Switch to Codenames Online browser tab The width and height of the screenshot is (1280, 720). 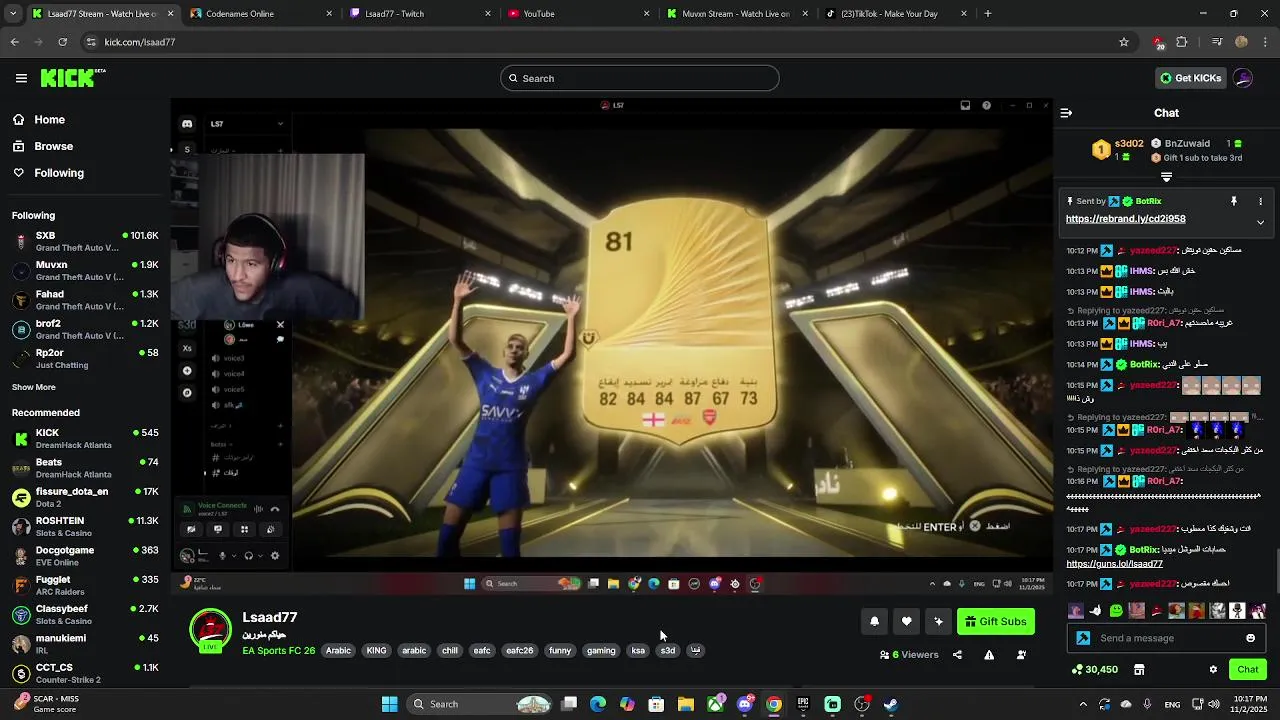260,14
